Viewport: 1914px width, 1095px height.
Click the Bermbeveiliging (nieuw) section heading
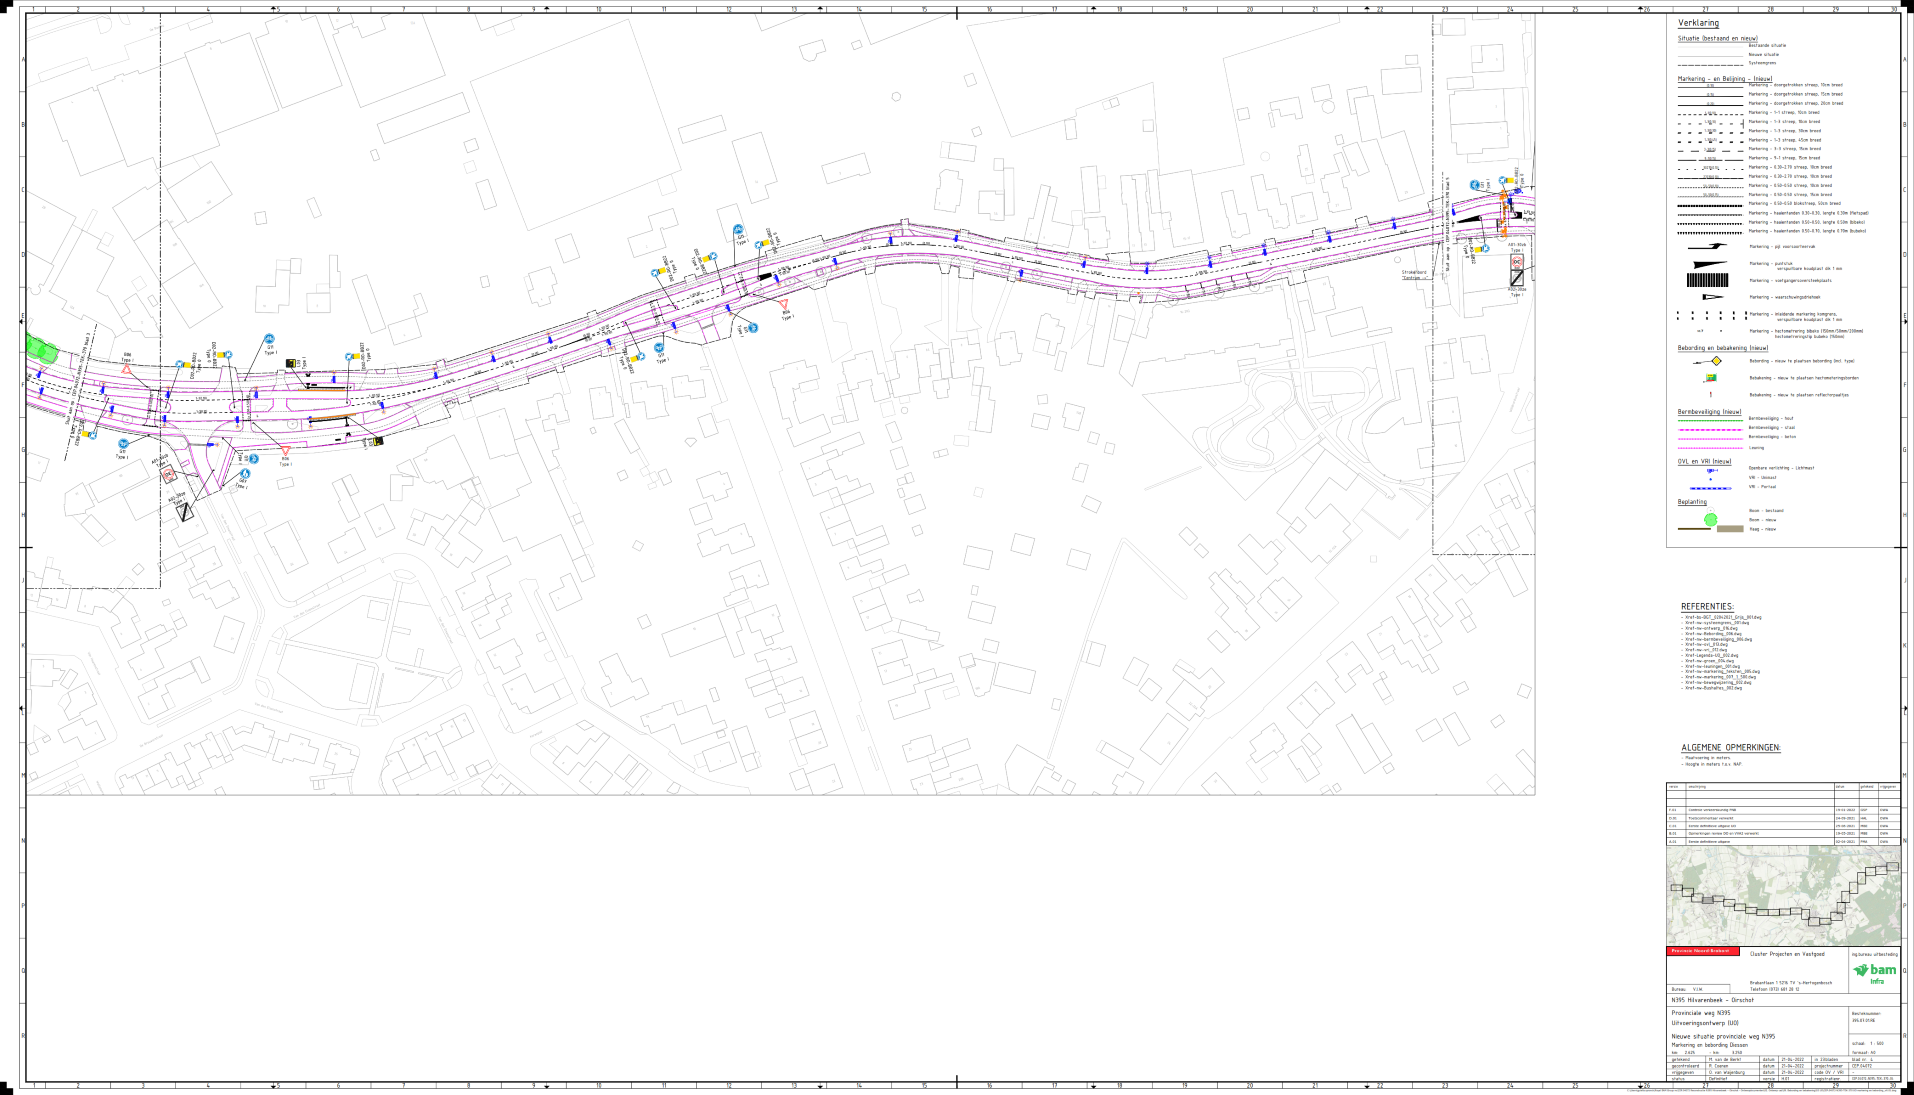(1709, 412)
